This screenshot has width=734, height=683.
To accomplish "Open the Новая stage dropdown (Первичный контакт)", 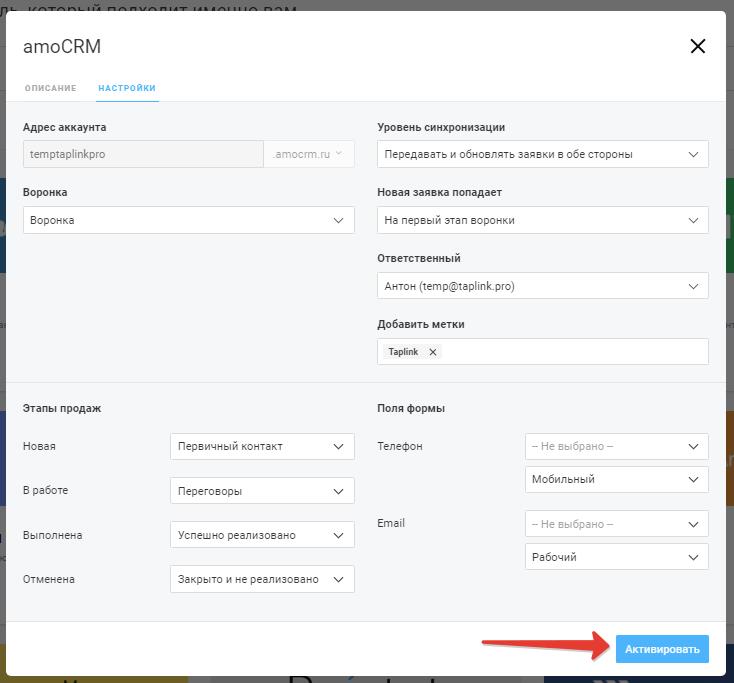I will click(x=262, y=446).
